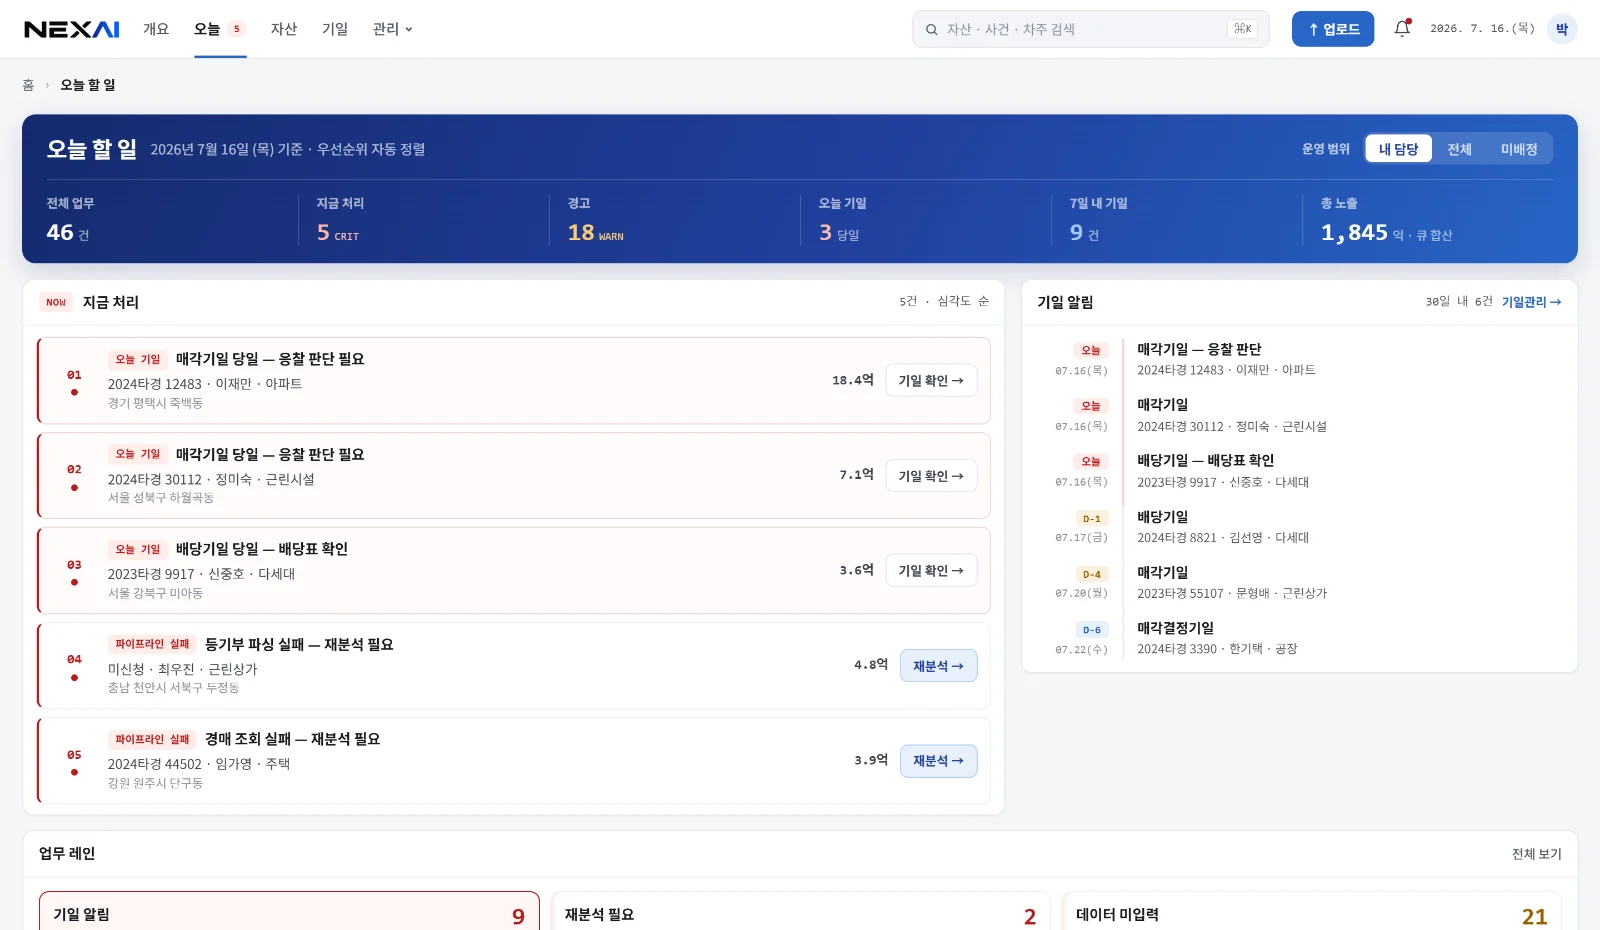Click the NOW badge beside 지금 처리
This screenshot has height=930, width=1600.
point(56,302)
